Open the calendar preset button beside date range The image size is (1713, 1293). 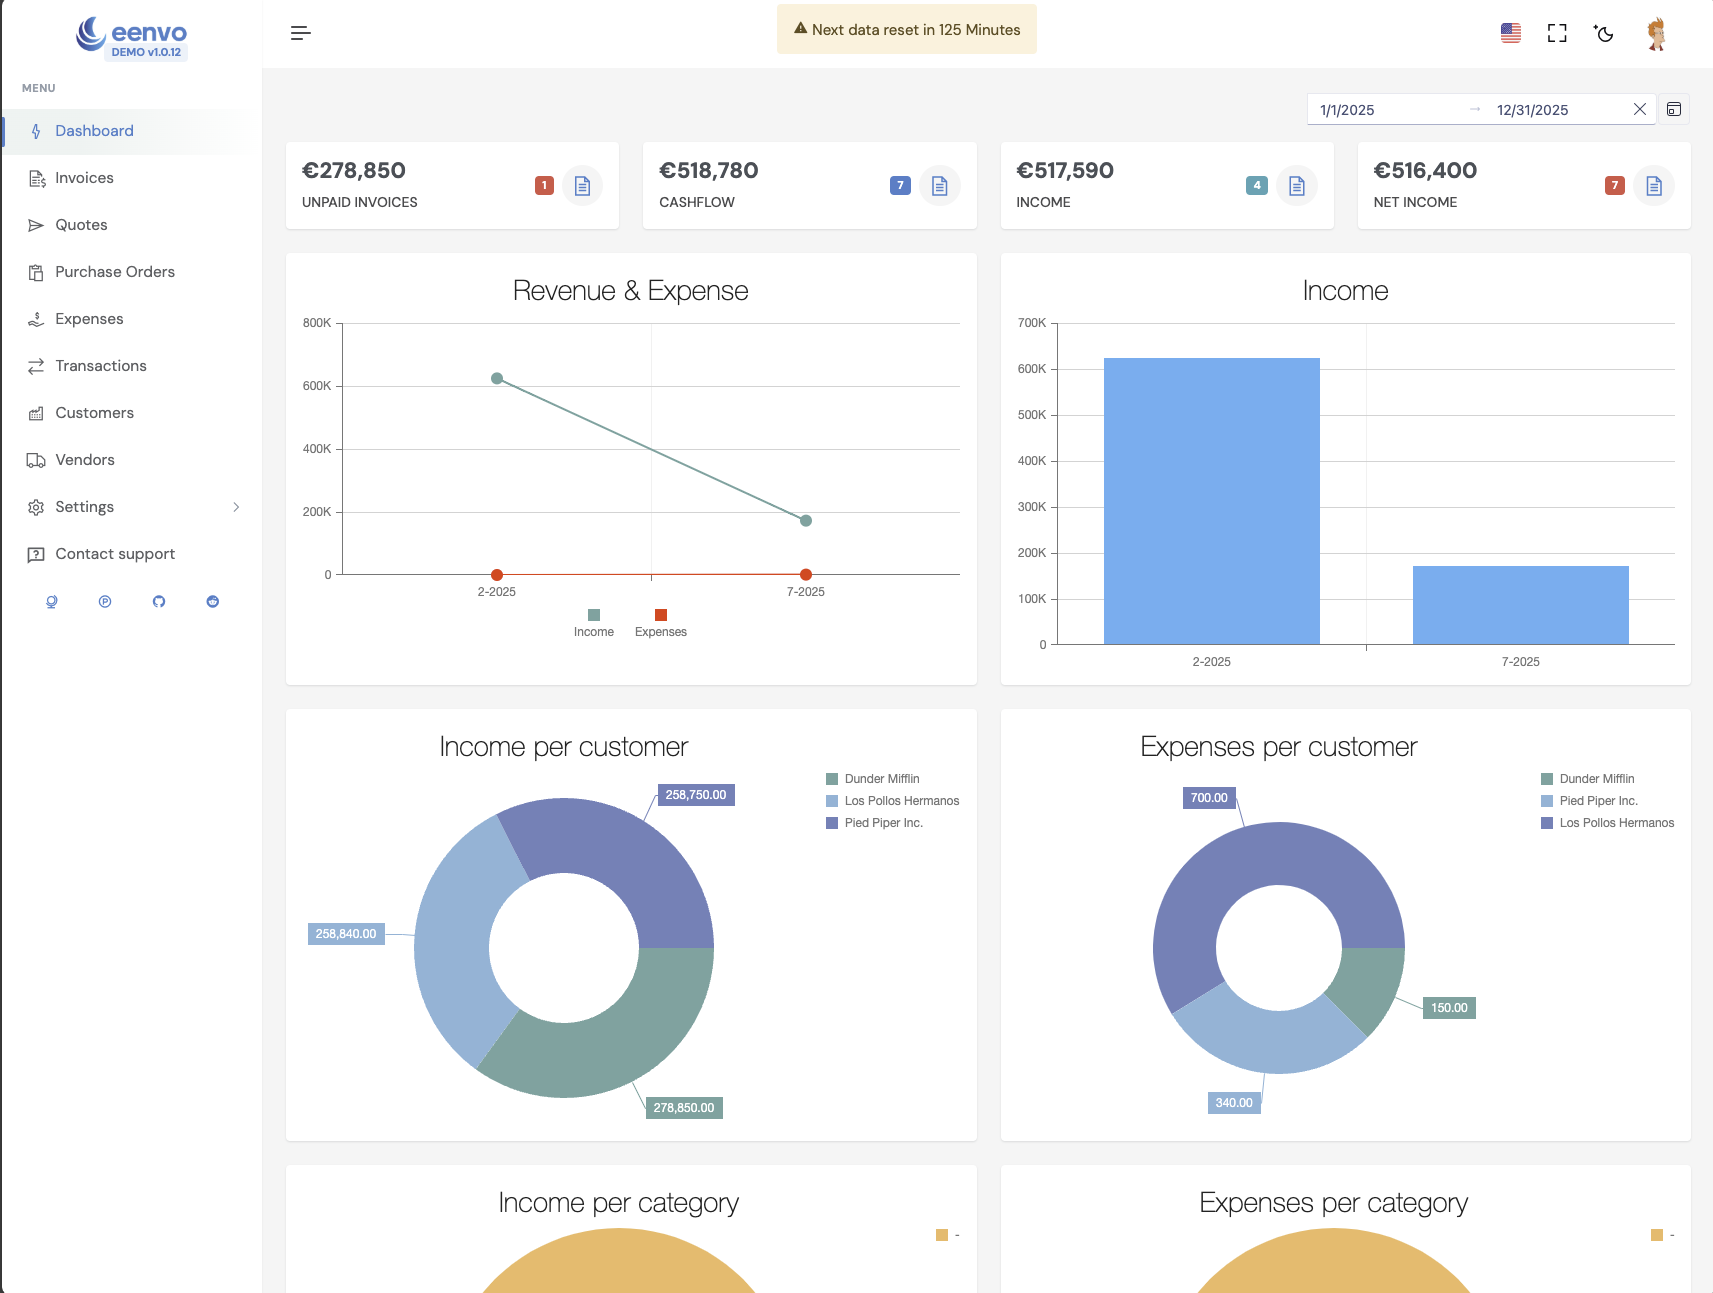tap(1674, 109)
